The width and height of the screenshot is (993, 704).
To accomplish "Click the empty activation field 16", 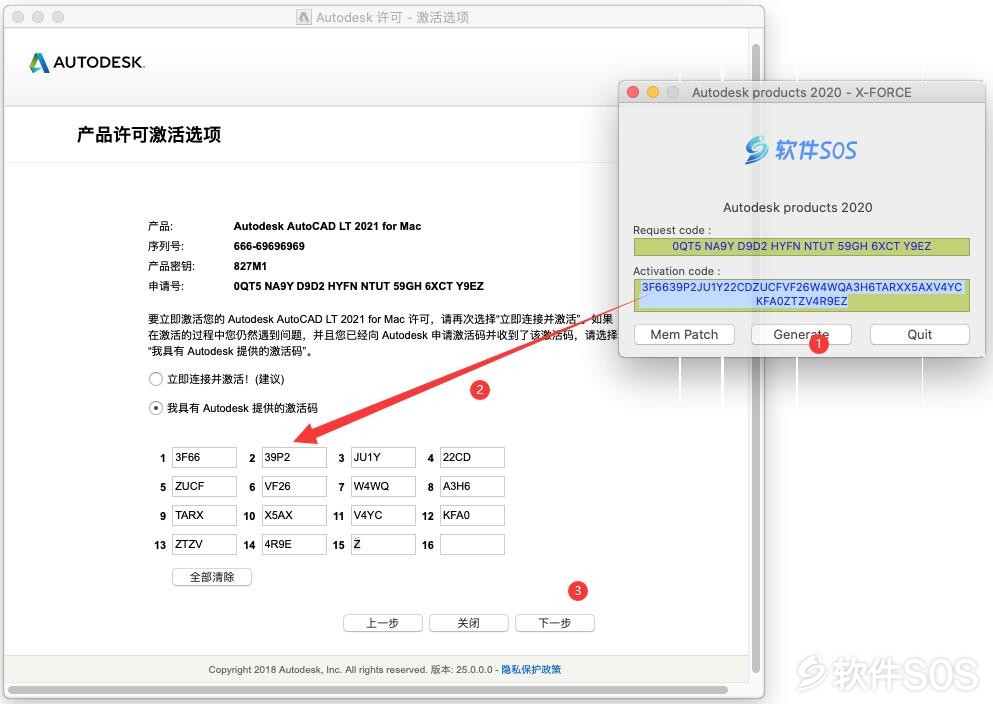I will coord(472,544).
